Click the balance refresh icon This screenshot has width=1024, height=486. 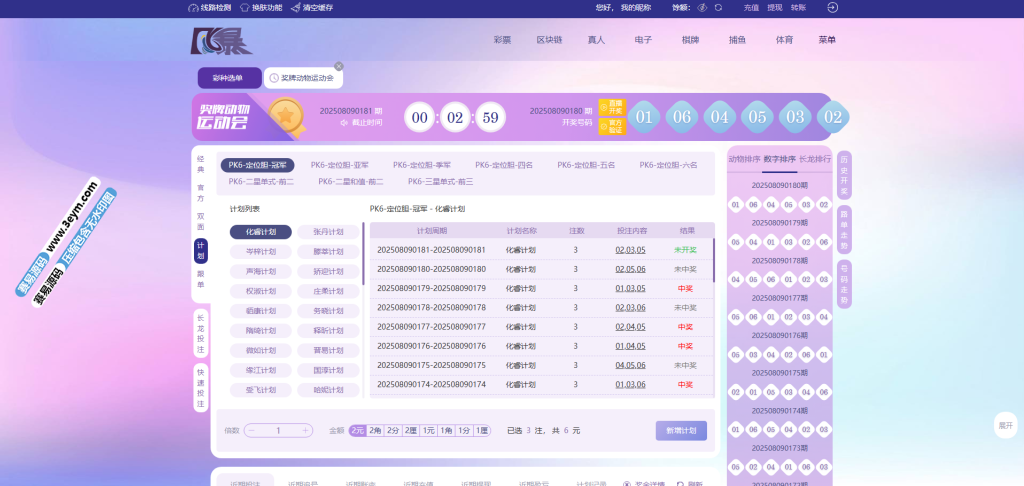point(719,7)
